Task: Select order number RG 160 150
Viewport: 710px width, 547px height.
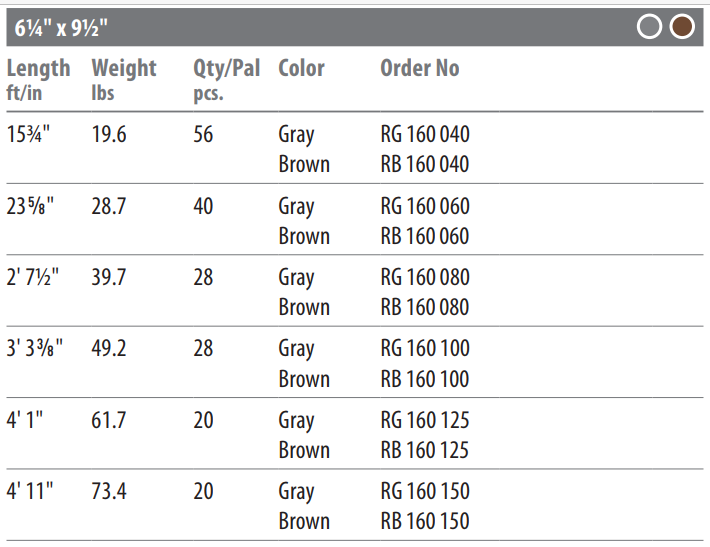Action: (x=425, y=491)
